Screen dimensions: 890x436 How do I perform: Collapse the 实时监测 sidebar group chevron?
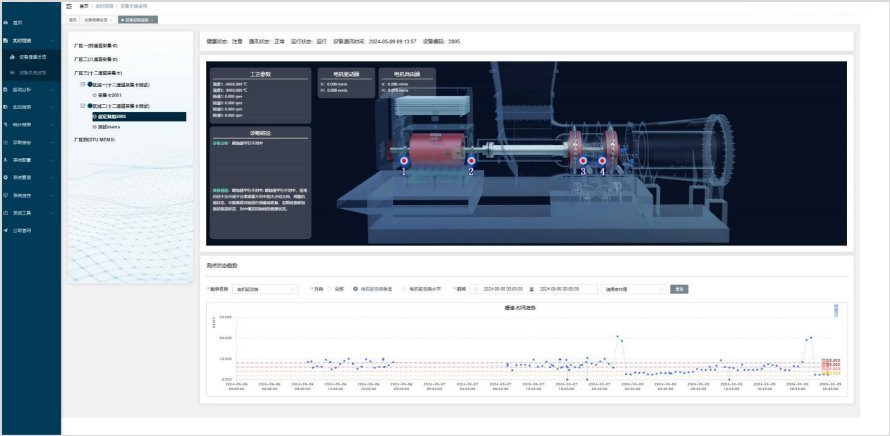coord(53,41)
